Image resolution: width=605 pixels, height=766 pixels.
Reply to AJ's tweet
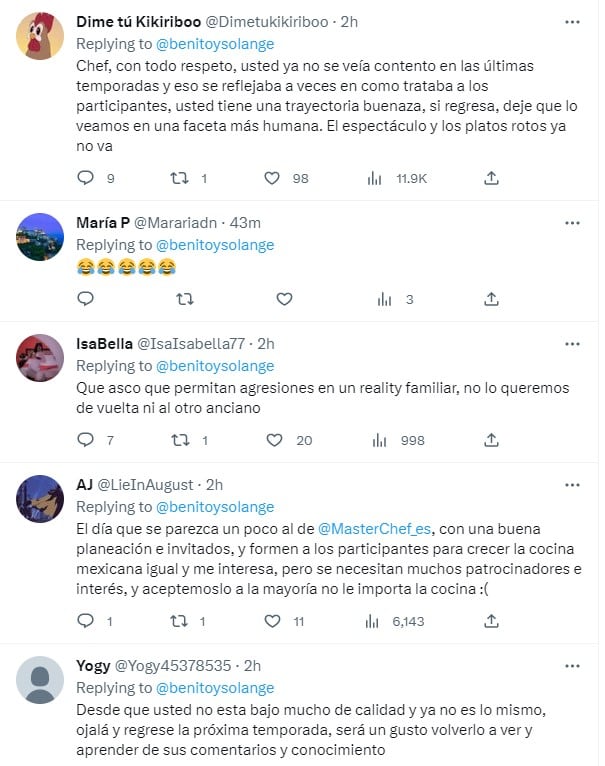[85, 621]
